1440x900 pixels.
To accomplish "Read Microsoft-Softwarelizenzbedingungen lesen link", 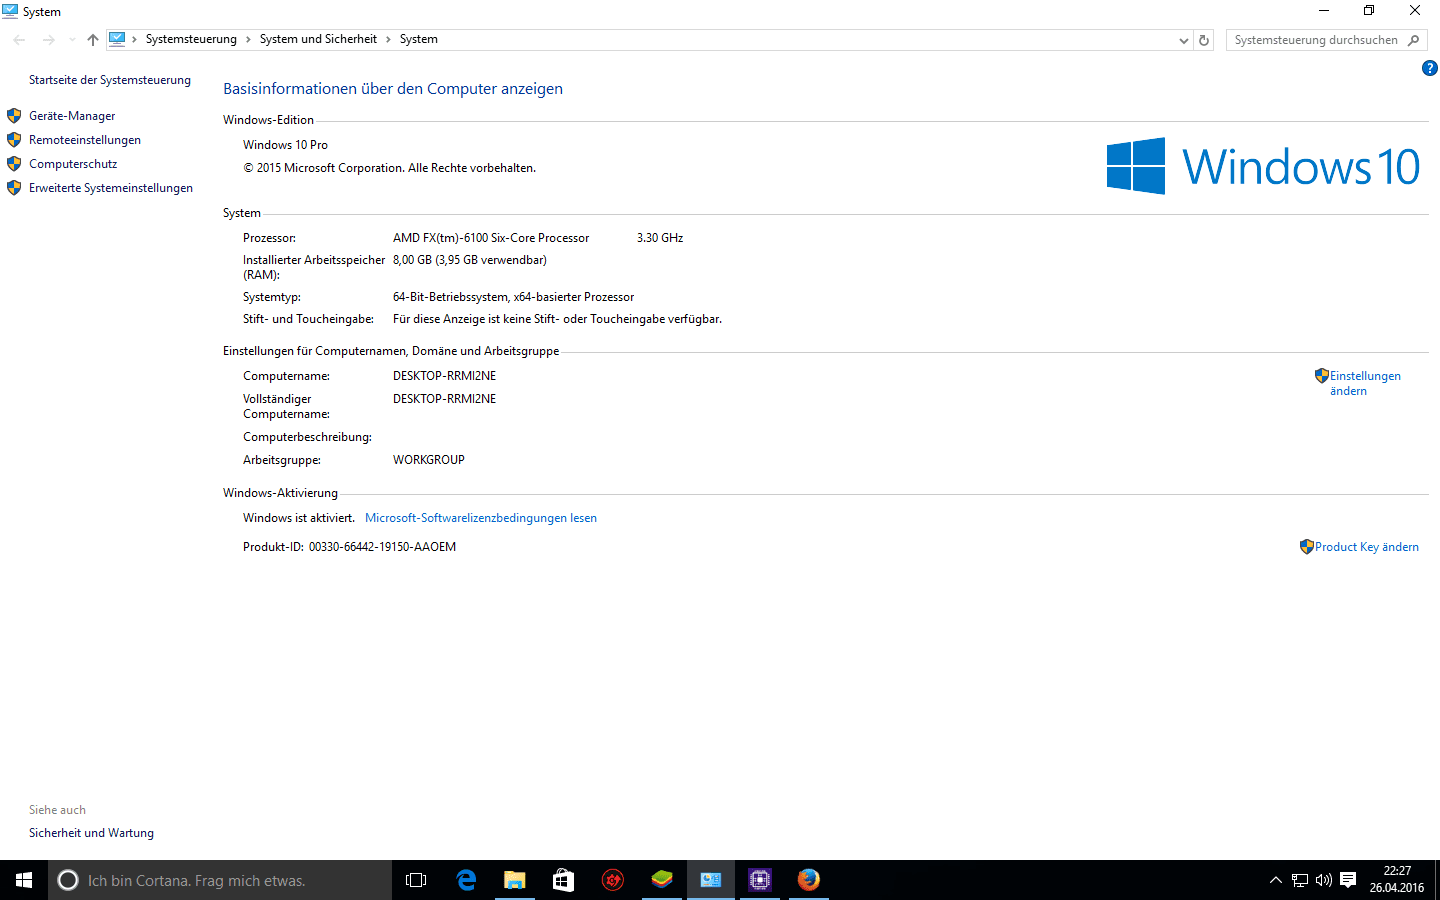I will 481,518.
